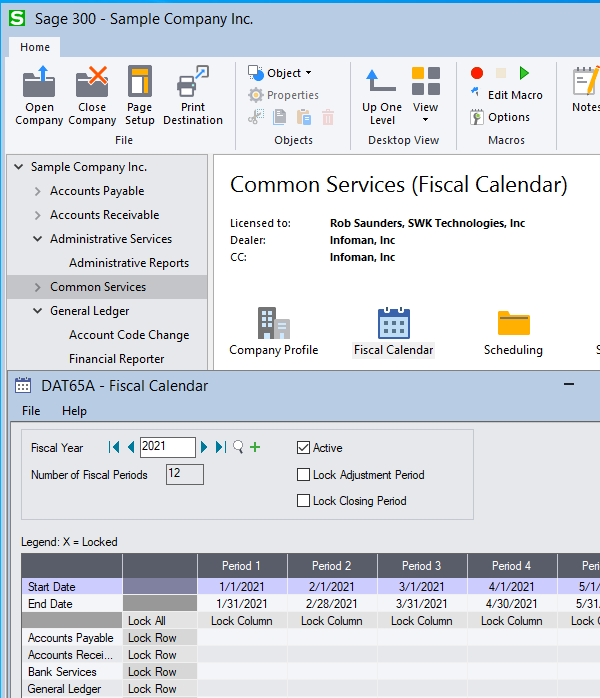Expand the Common Services tree node
Viewport: 600px width, 698px height.
pos(38,287)
